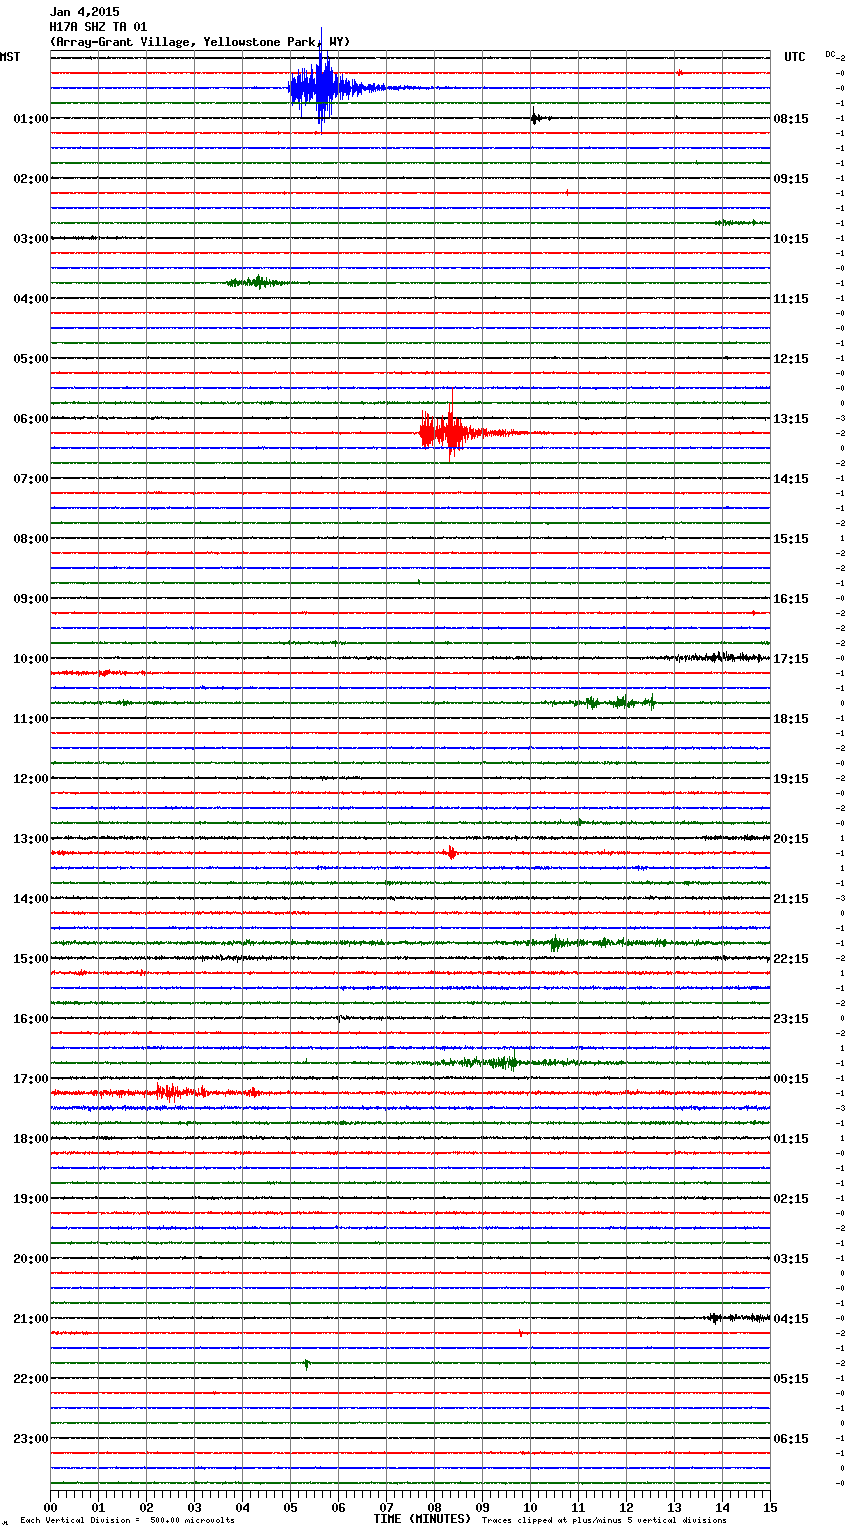Image resolution: width=850 pixels, height=1534 pixels.
Task: Click the 00:15 UTC time label
Action: pos(791,1079)
